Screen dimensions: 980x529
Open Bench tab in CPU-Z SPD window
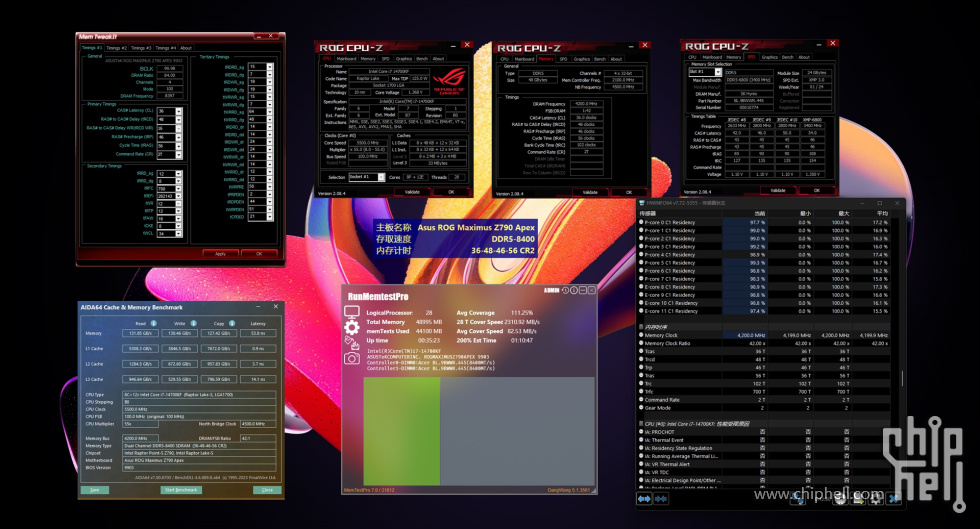click(788, 57)
